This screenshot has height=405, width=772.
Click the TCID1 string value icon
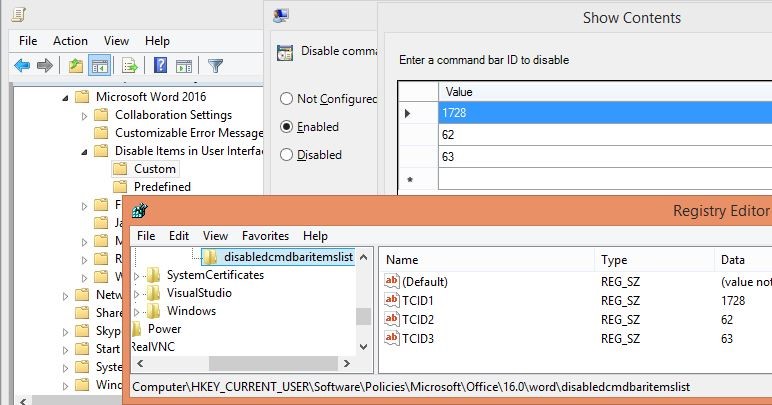392,300
